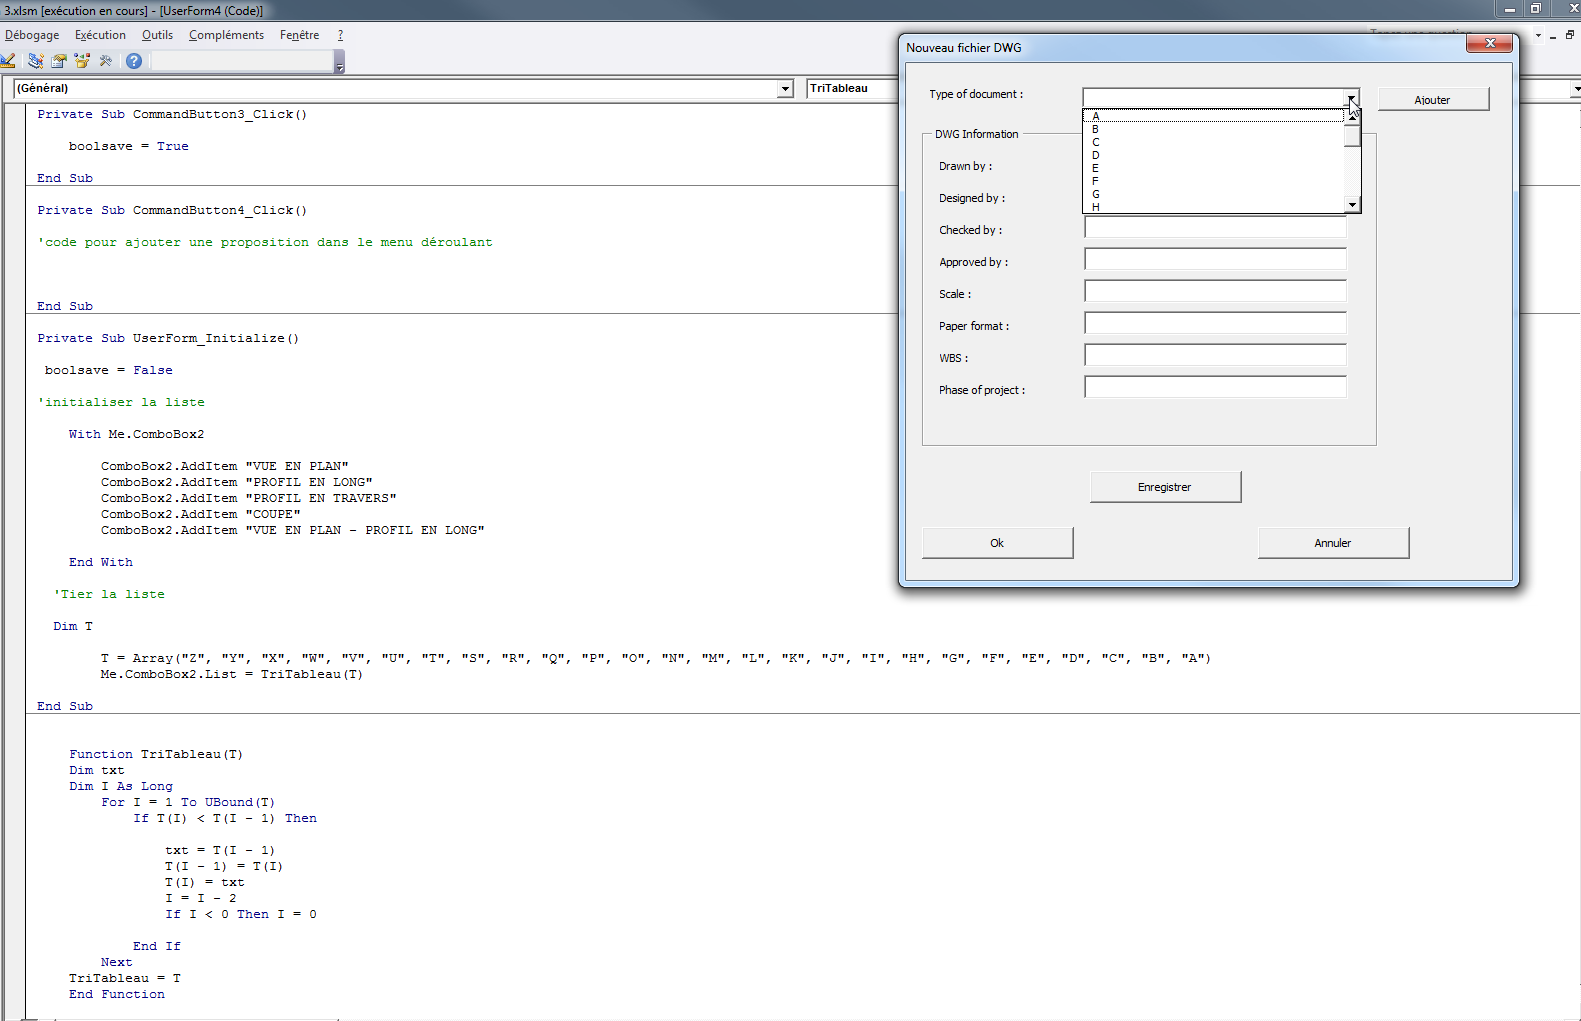Select item G in the dropdown list
The width and height of the screenshot is (1581, 1021).
click(x=1214, y=194)
